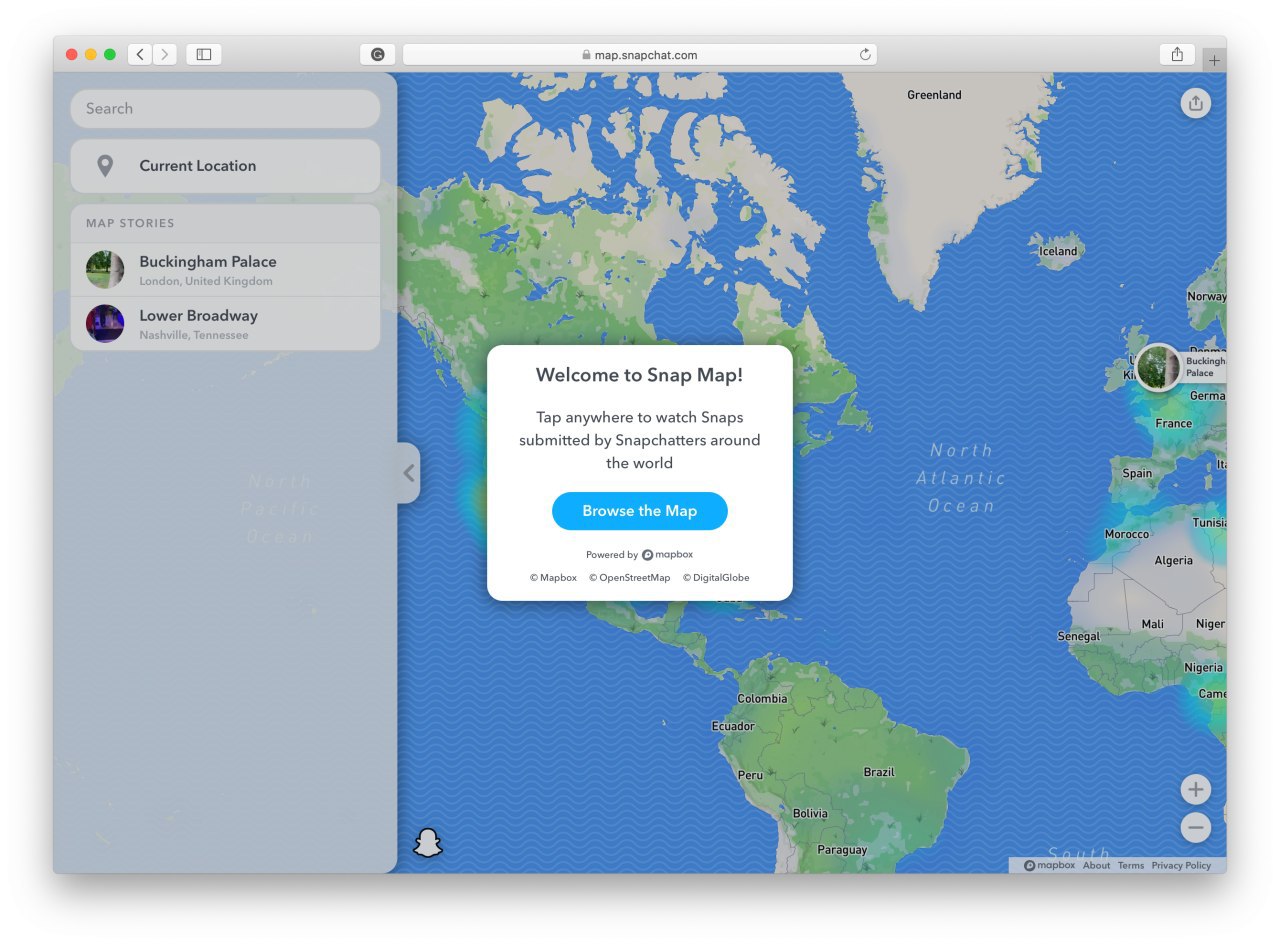Open the Privacy Policy link
Screen dimensions: 1280x944
(x=1181, y=866)
